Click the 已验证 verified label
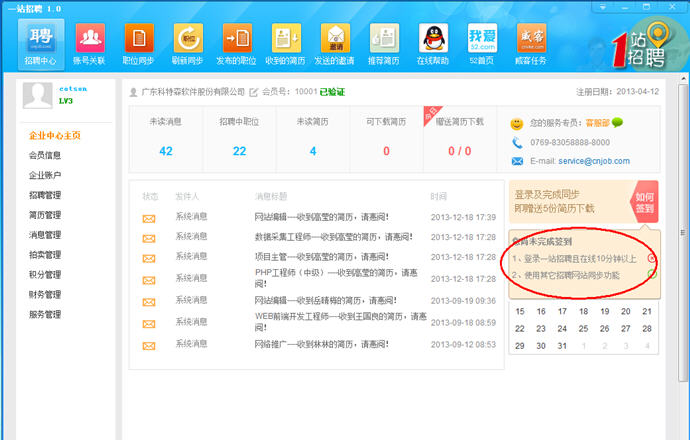690x440 pixels. (332, 92)
